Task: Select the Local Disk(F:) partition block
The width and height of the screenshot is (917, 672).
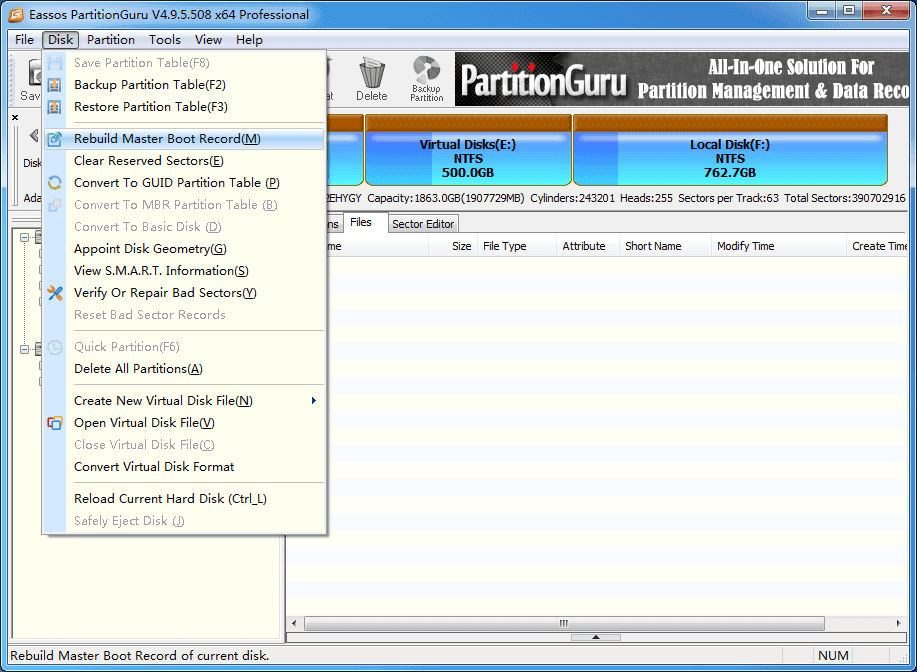Action: pyautogui.click(x=730, y=150)
